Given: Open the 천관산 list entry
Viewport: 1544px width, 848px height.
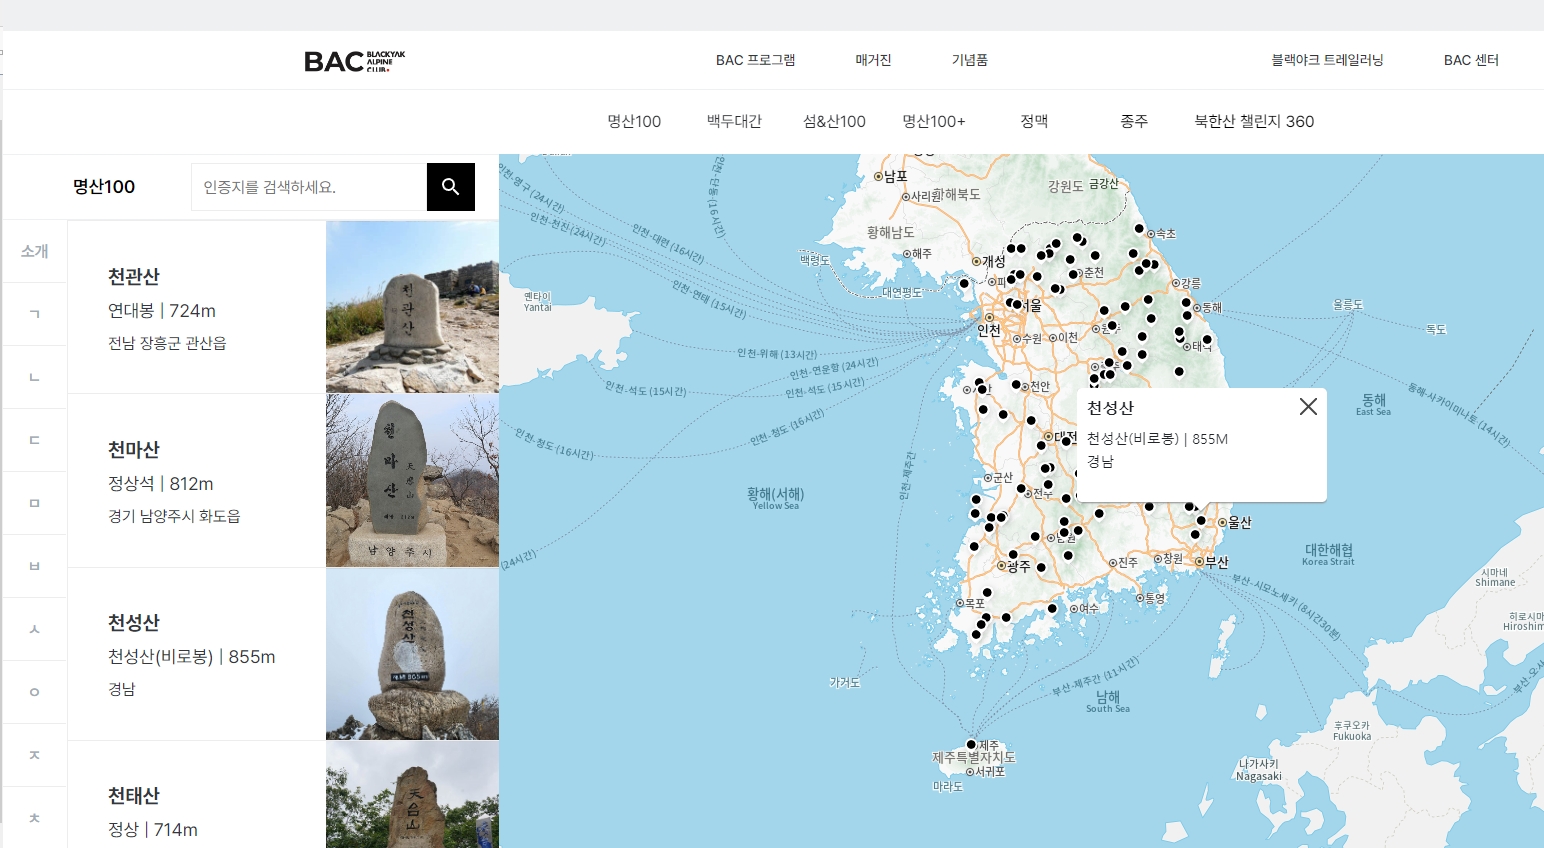Looking at the screenshot, I should tap(283, 307).
